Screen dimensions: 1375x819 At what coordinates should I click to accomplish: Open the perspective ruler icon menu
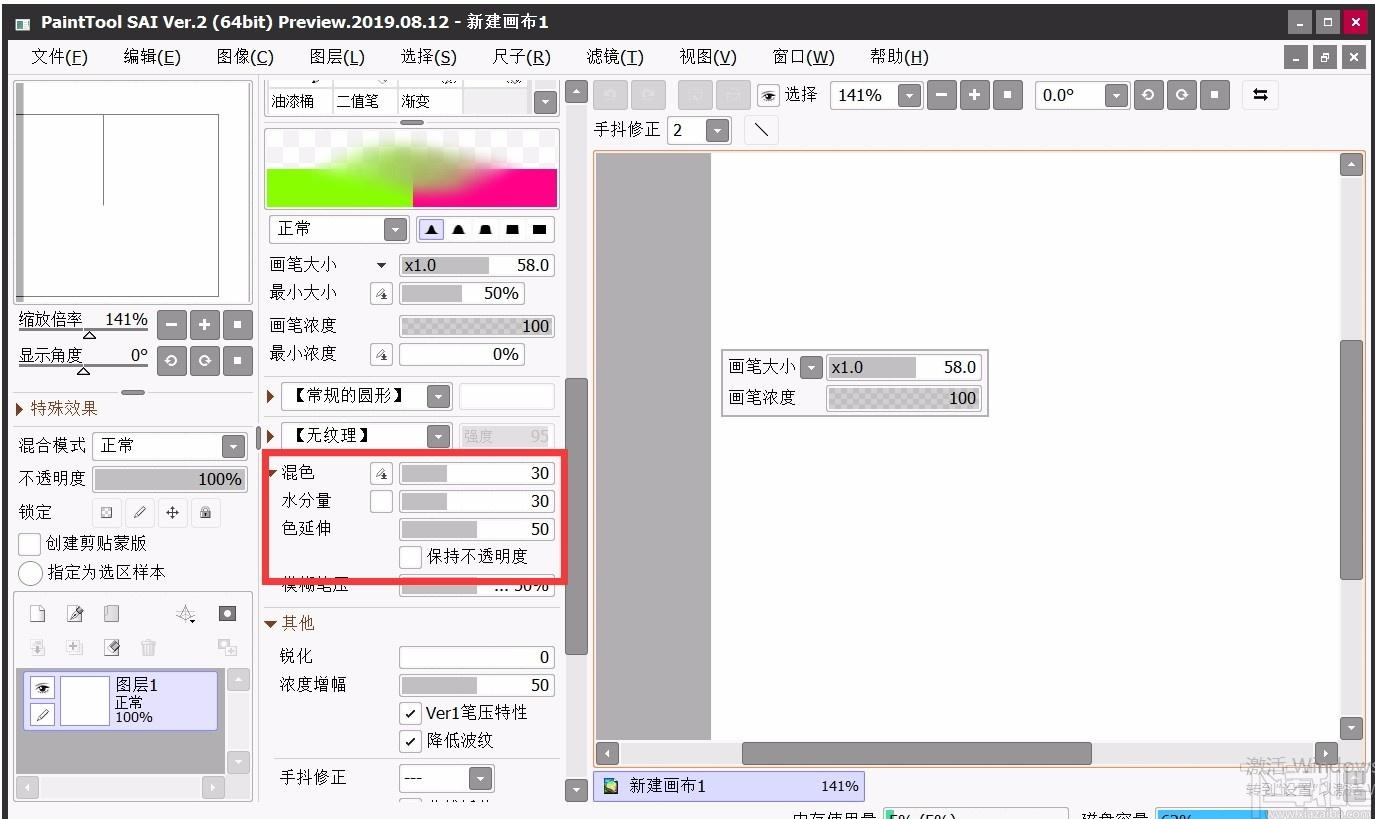click(x=186, y=614)
